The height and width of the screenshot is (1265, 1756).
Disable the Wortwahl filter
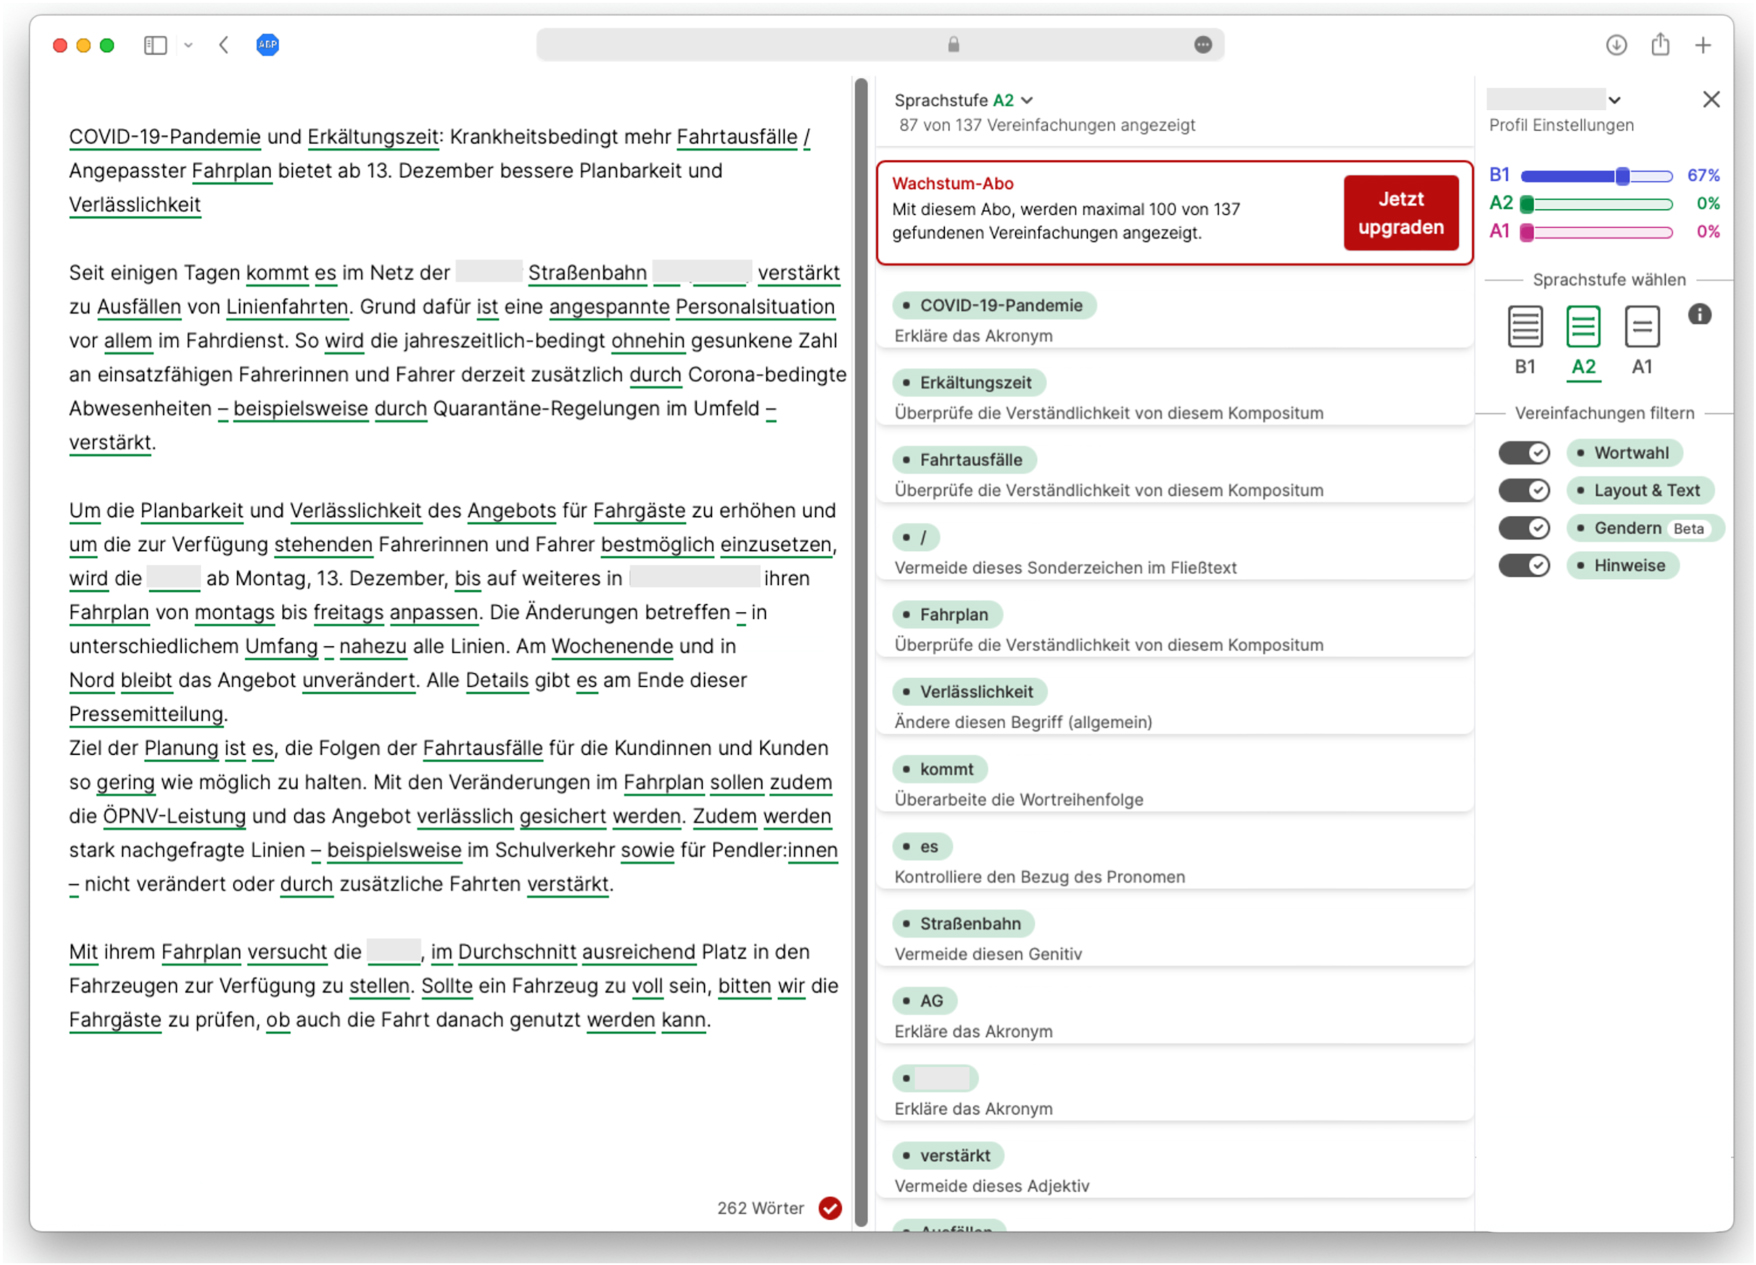(1523, 452)
